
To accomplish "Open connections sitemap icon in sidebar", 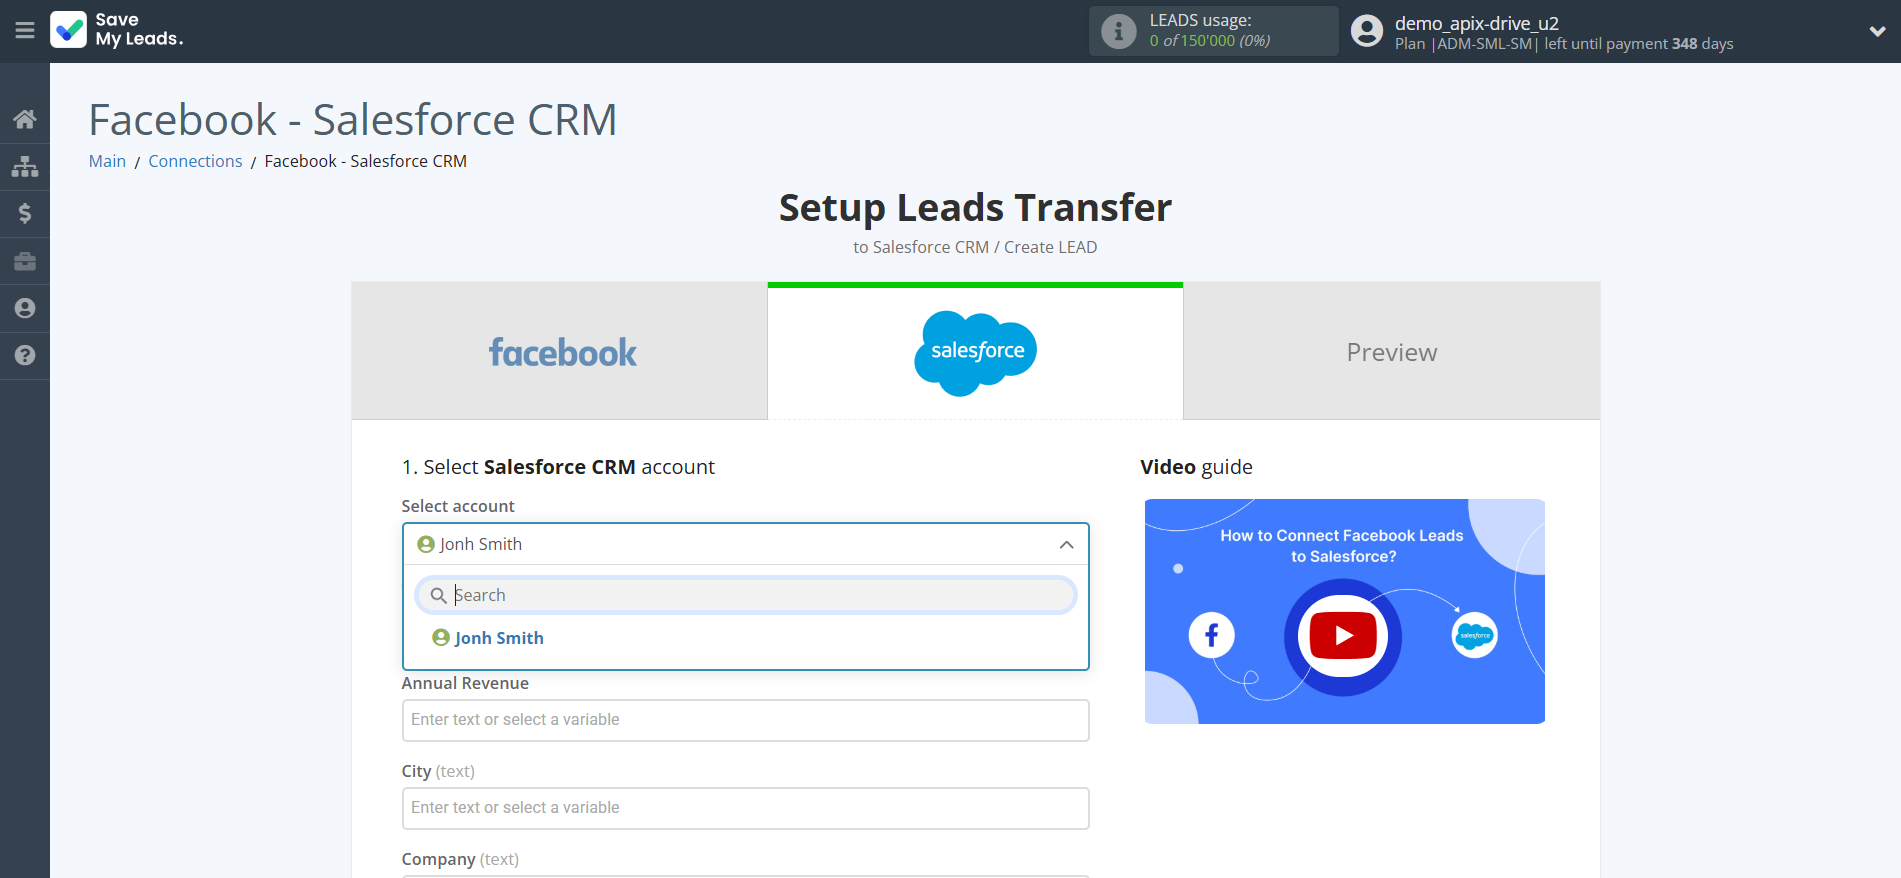I will [25, 166].
